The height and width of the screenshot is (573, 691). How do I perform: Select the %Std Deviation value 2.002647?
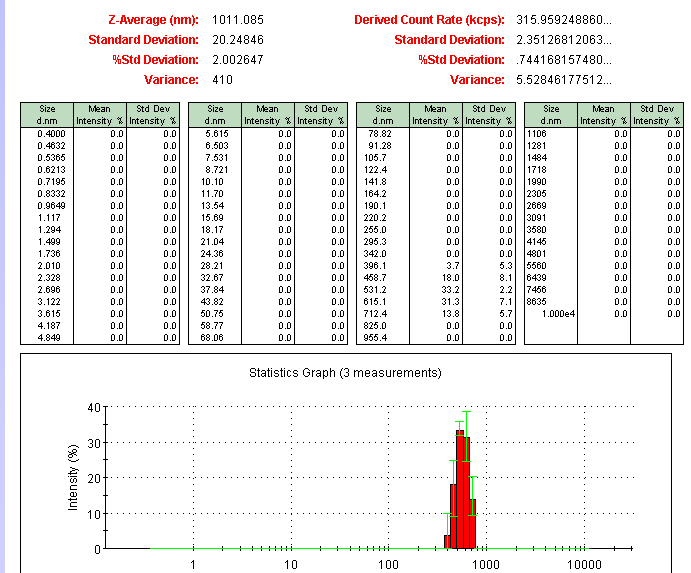[238, 60]
